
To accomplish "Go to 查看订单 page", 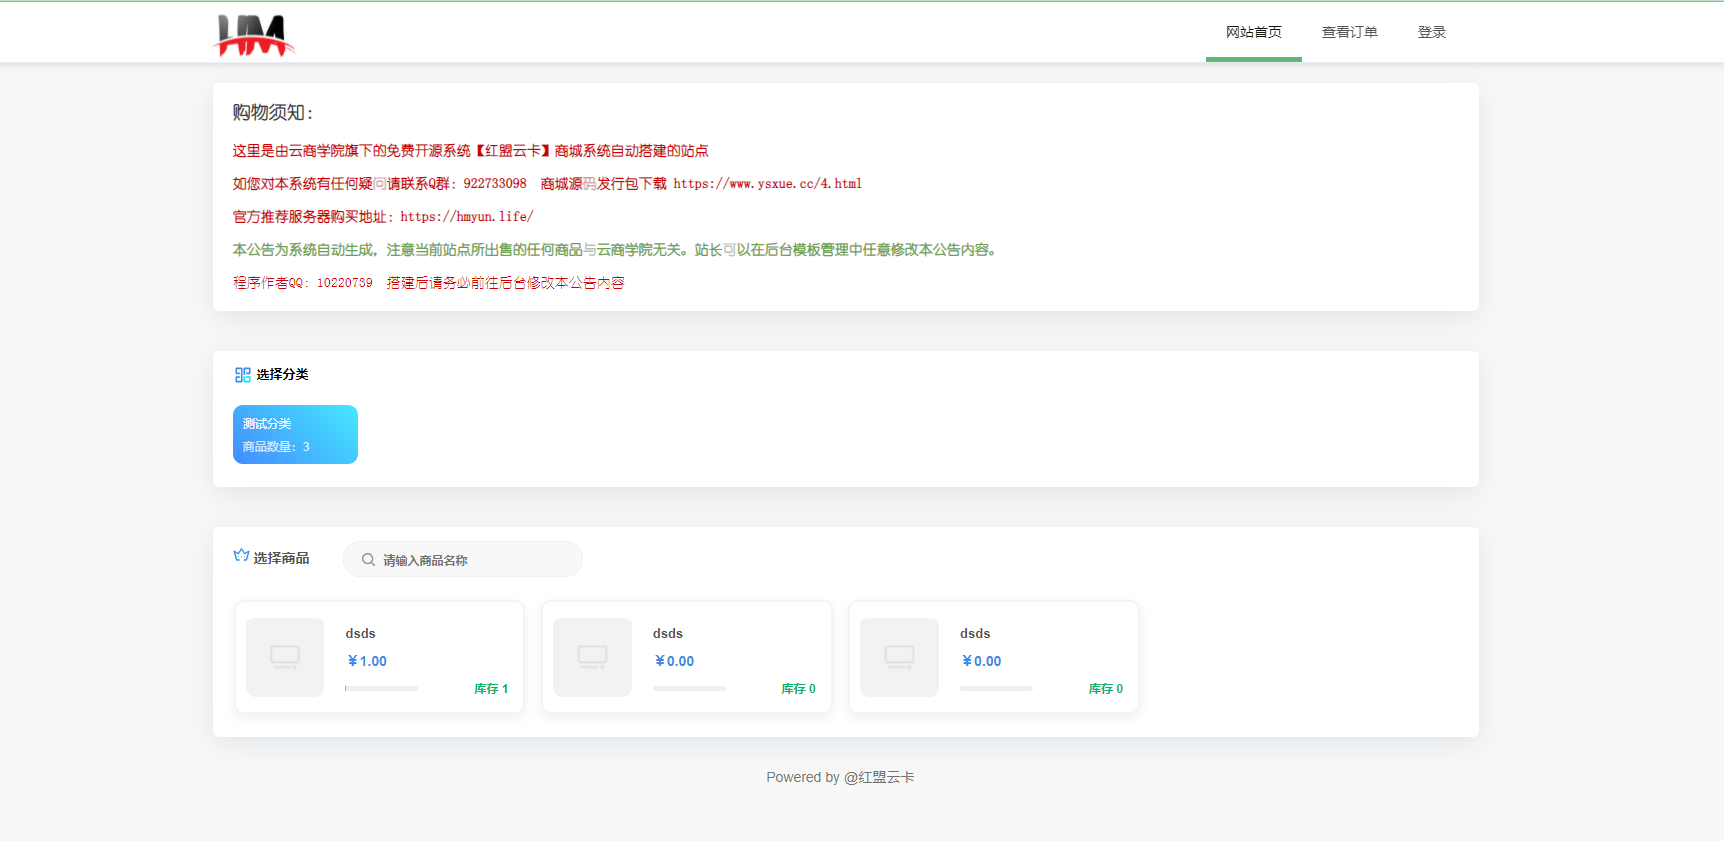I will 1349,32.
